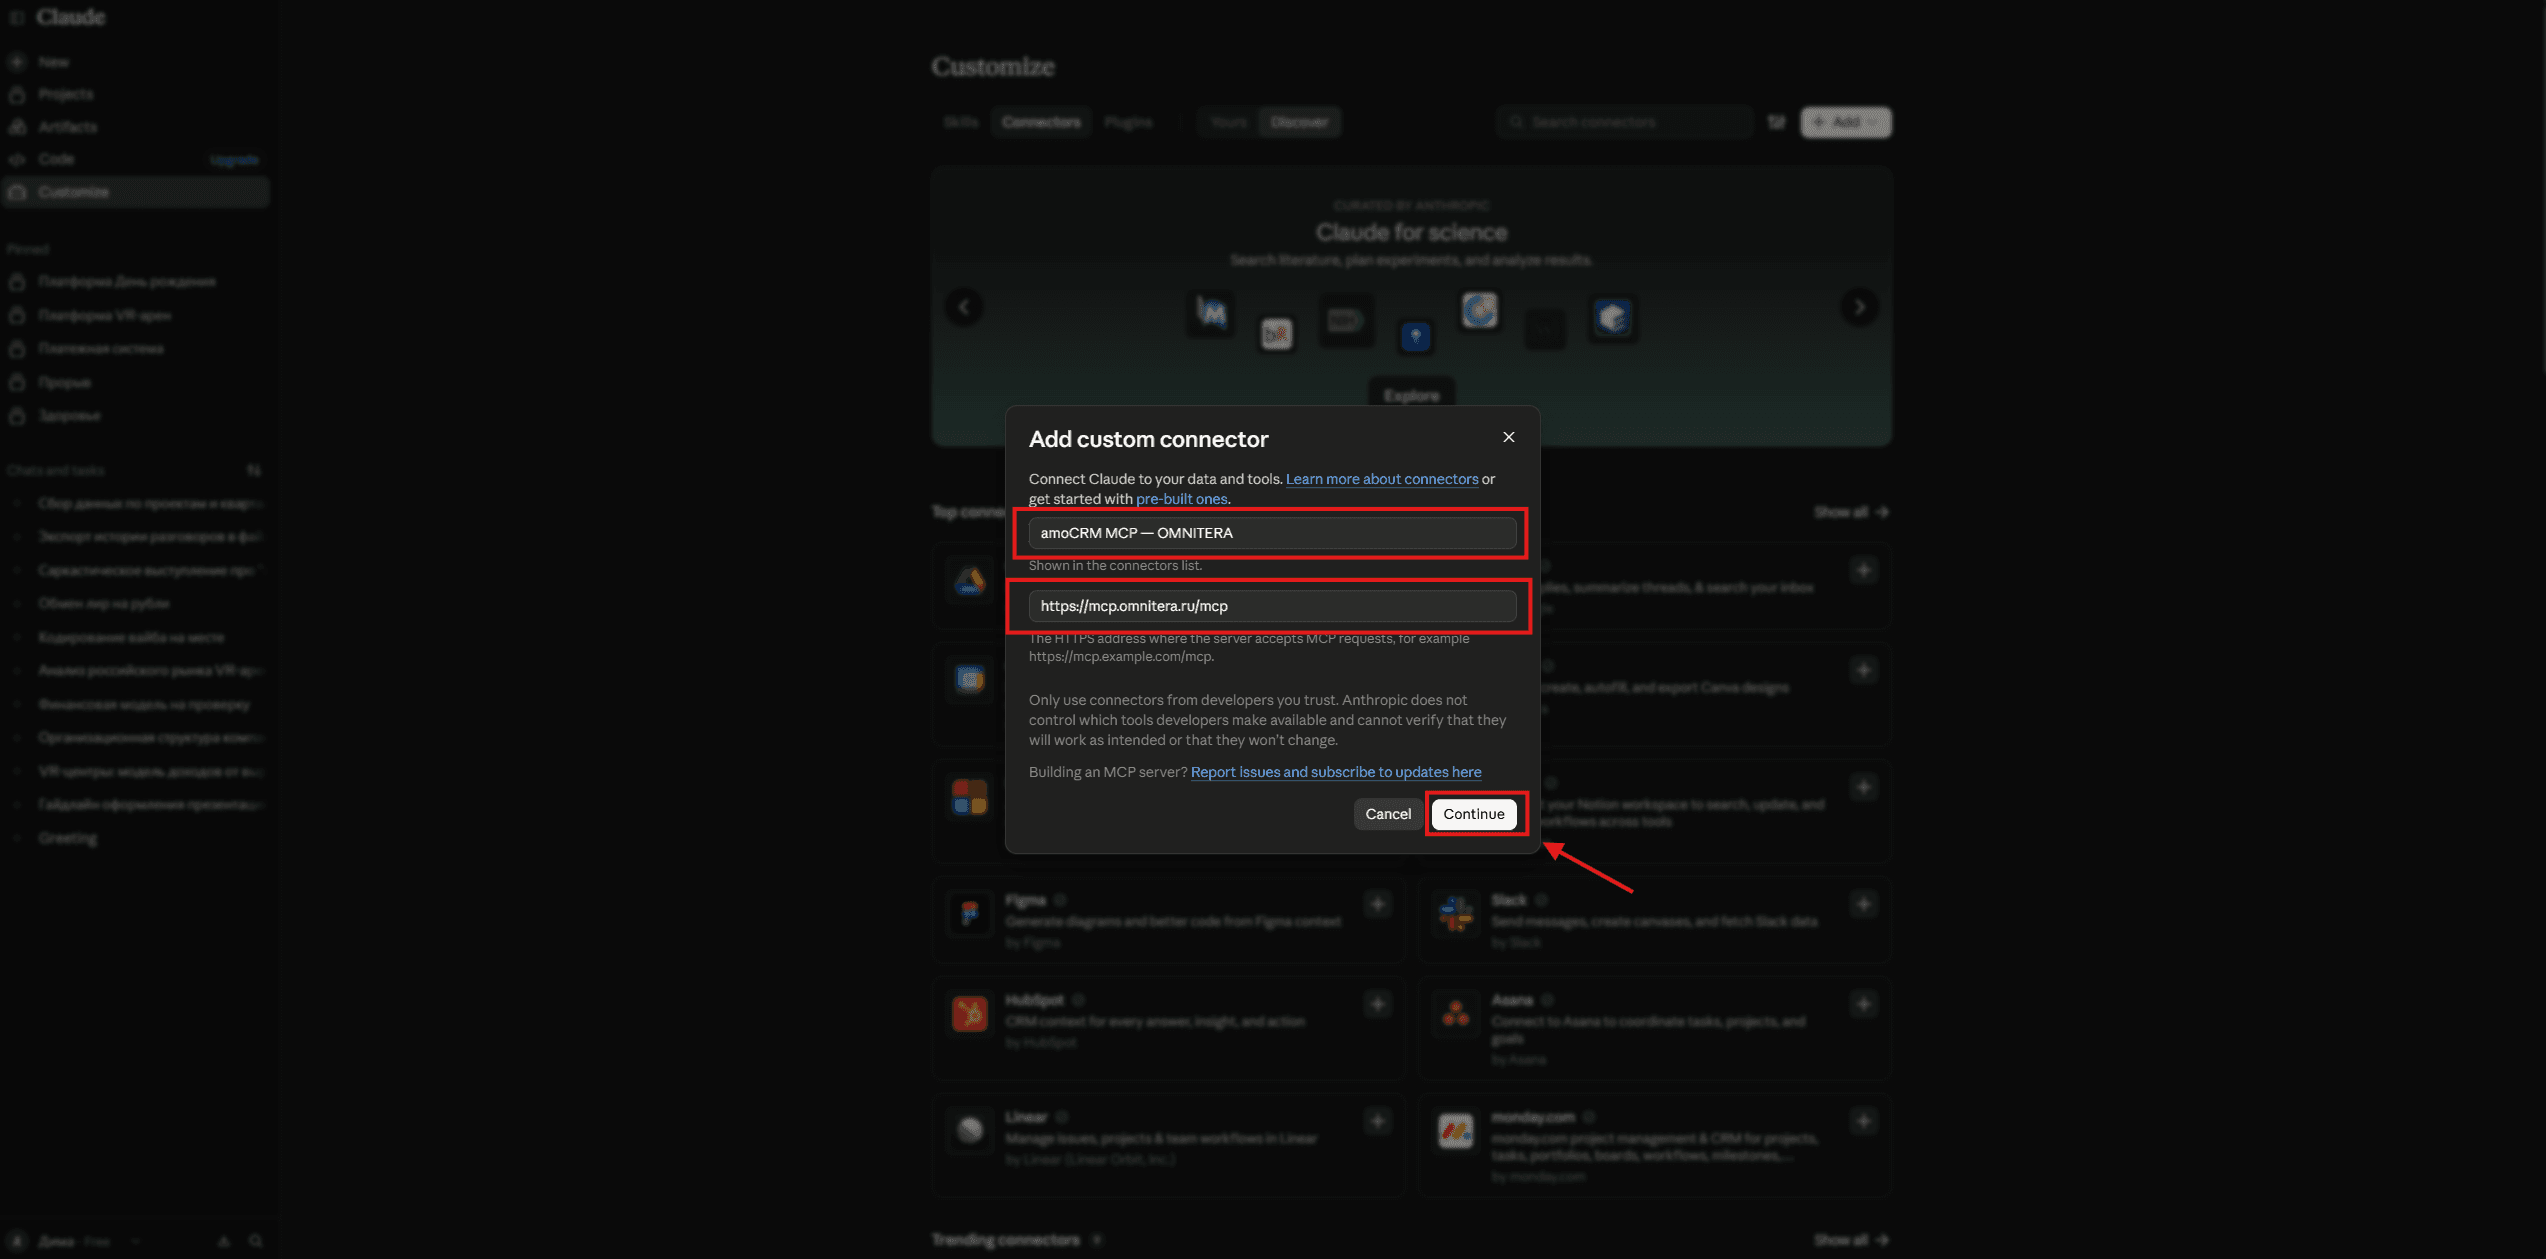The image size is (2546, 1259).
Task: Show all trending connectors
Action: [x=1851, y=1240]
